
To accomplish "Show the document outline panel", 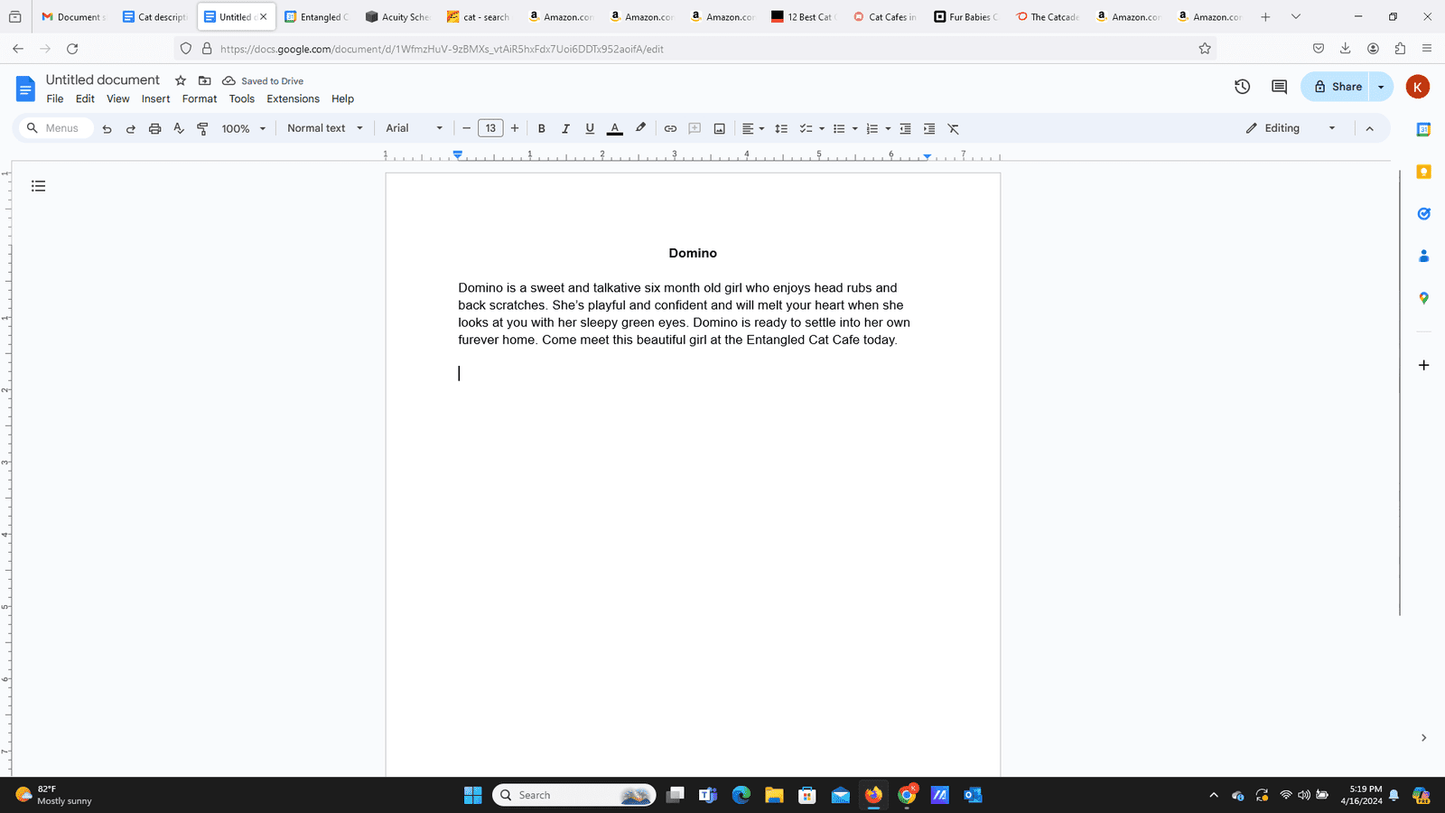I will [x=39, y=186].
